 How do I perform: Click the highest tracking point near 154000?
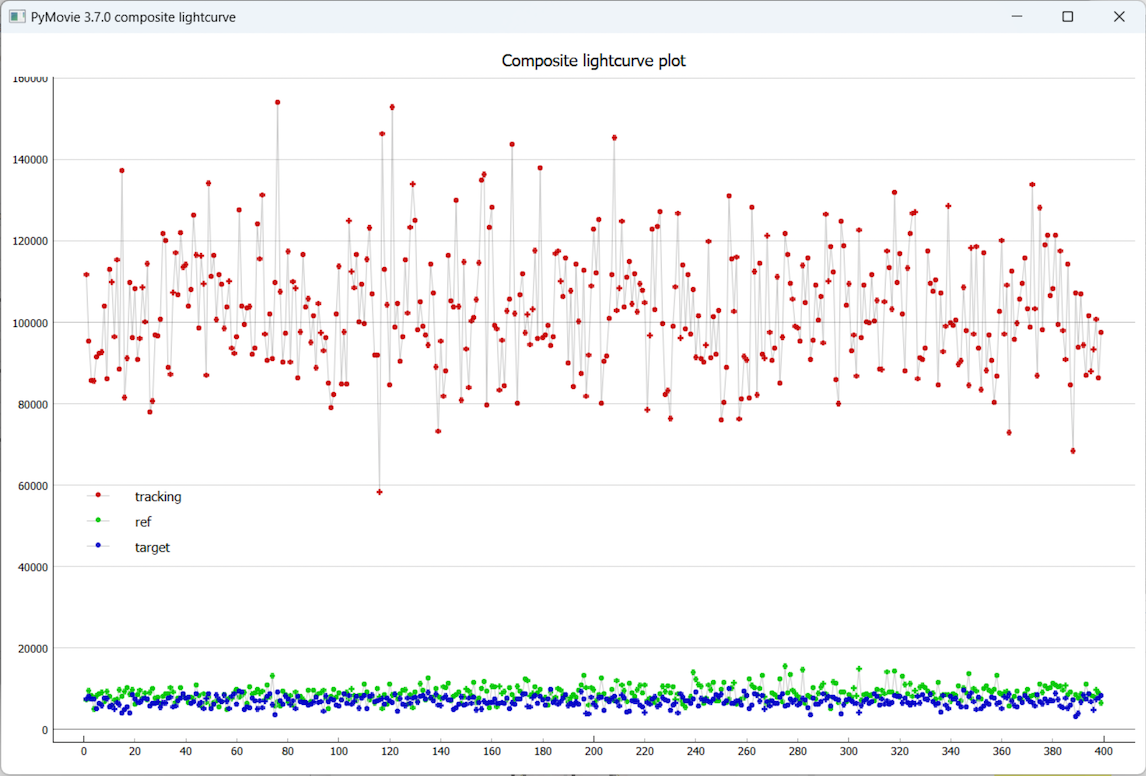point(277,102)
